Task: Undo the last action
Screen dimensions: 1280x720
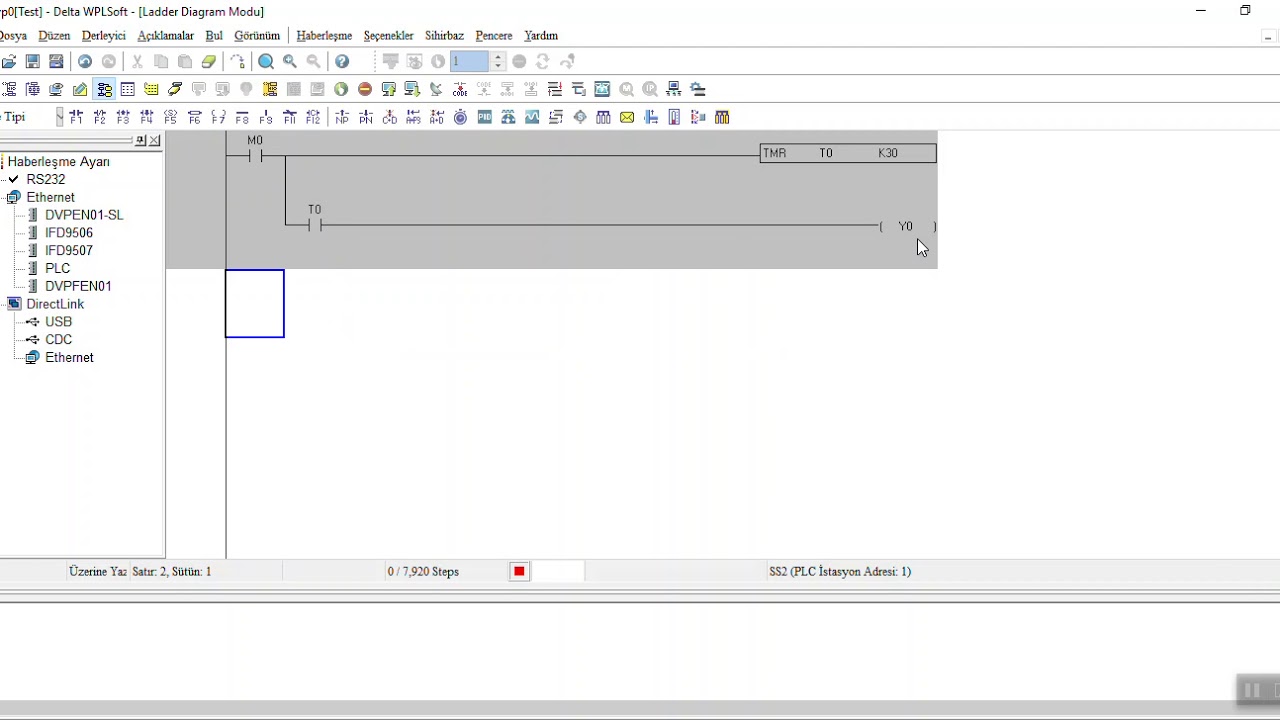Action: [85, 62]
